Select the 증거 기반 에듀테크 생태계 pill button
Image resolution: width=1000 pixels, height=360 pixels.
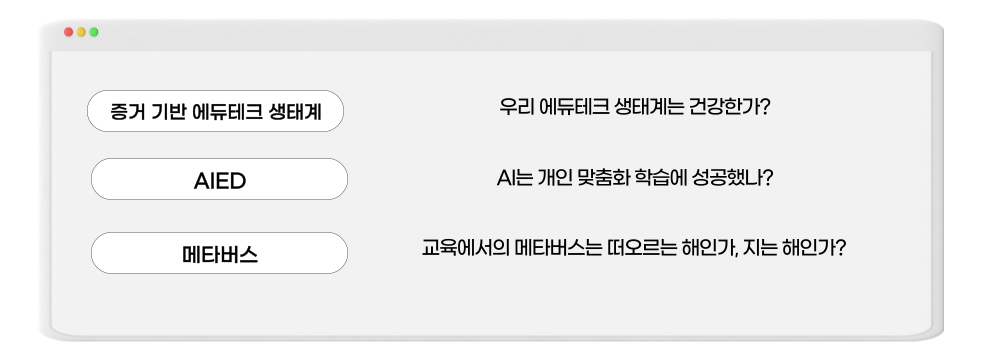point(216,111)
